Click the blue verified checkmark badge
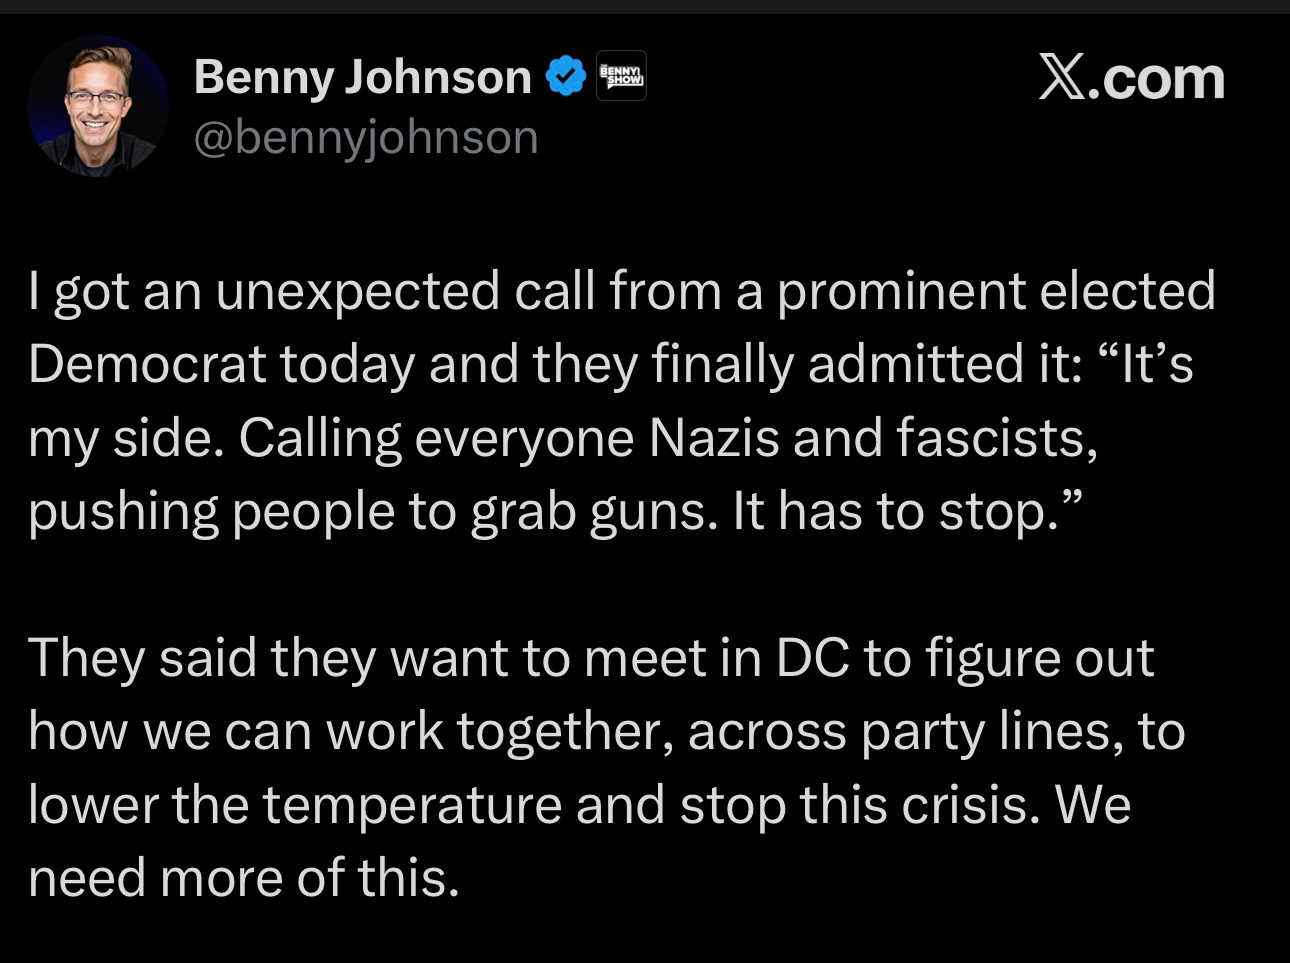Screen dimensions: 1290x963 [x=566, y=77]
